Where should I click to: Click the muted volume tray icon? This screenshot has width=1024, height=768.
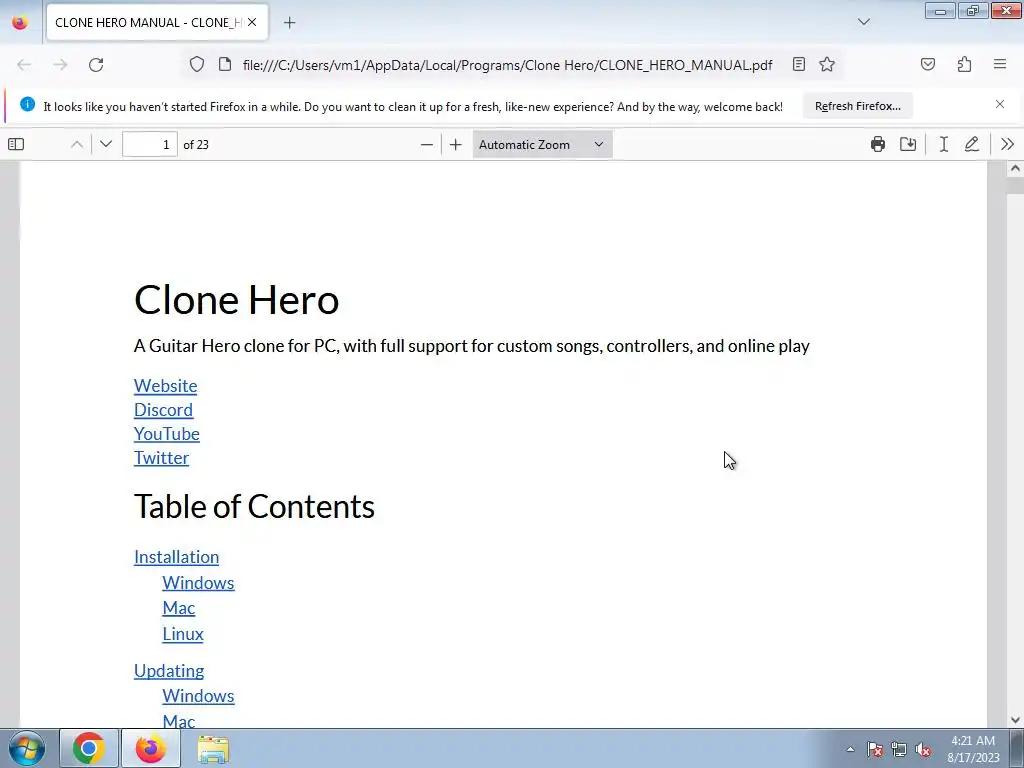[x=923, y=749]
